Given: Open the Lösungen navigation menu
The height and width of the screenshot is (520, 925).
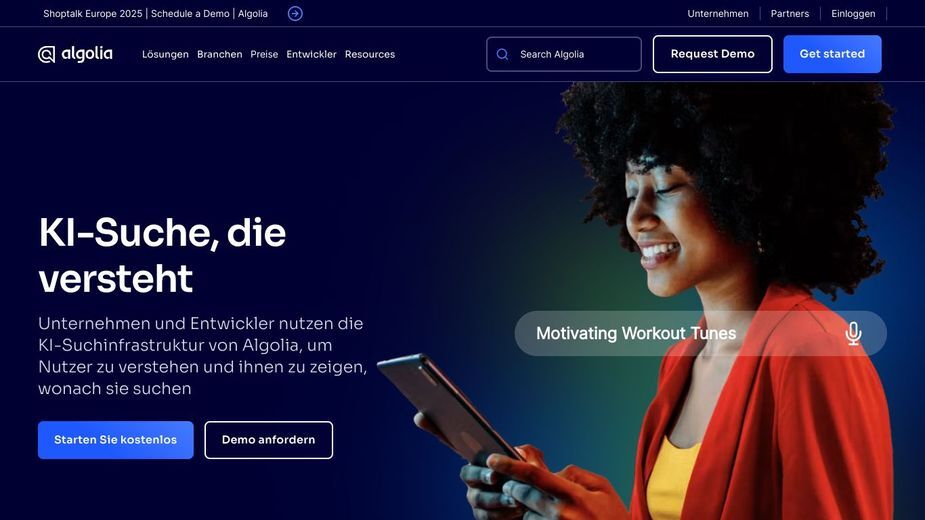Looking at the screenshot, I should tap(165, 54).
